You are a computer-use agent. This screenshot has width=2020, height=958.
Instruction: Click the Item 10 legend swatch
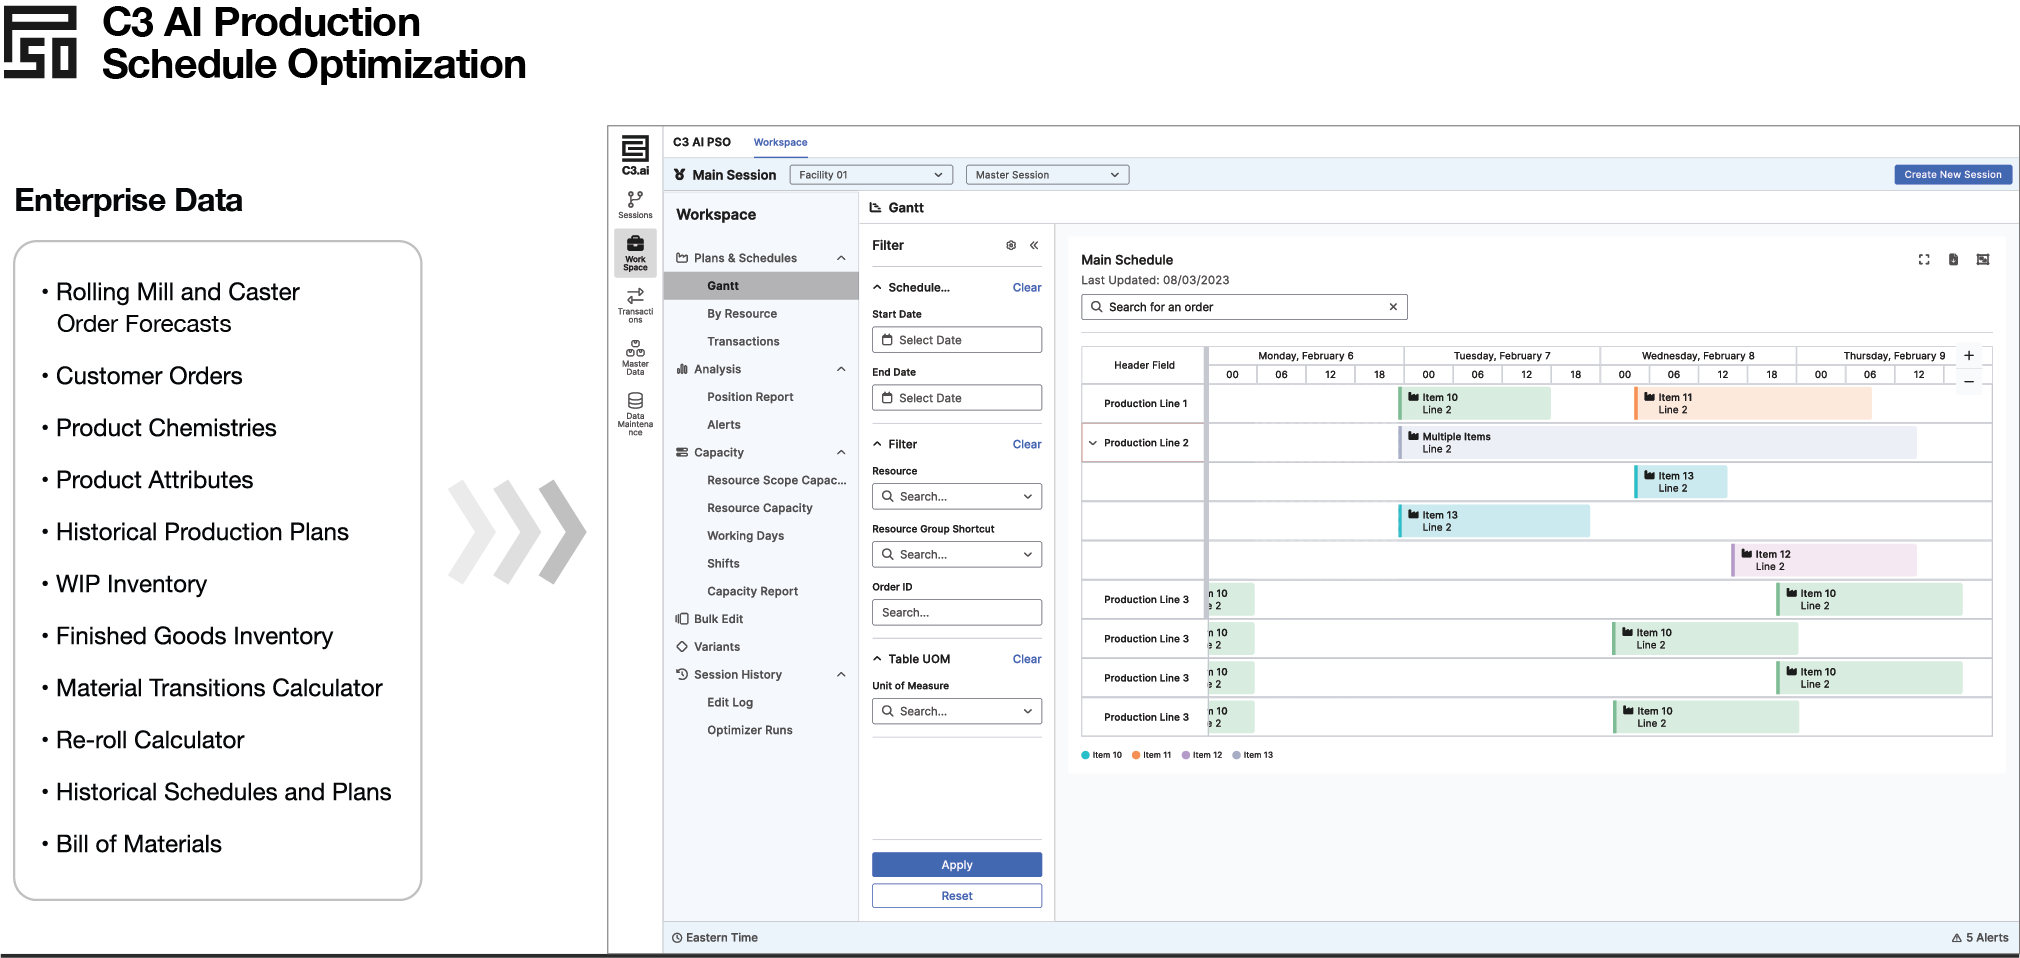(x=1085, y=755)
